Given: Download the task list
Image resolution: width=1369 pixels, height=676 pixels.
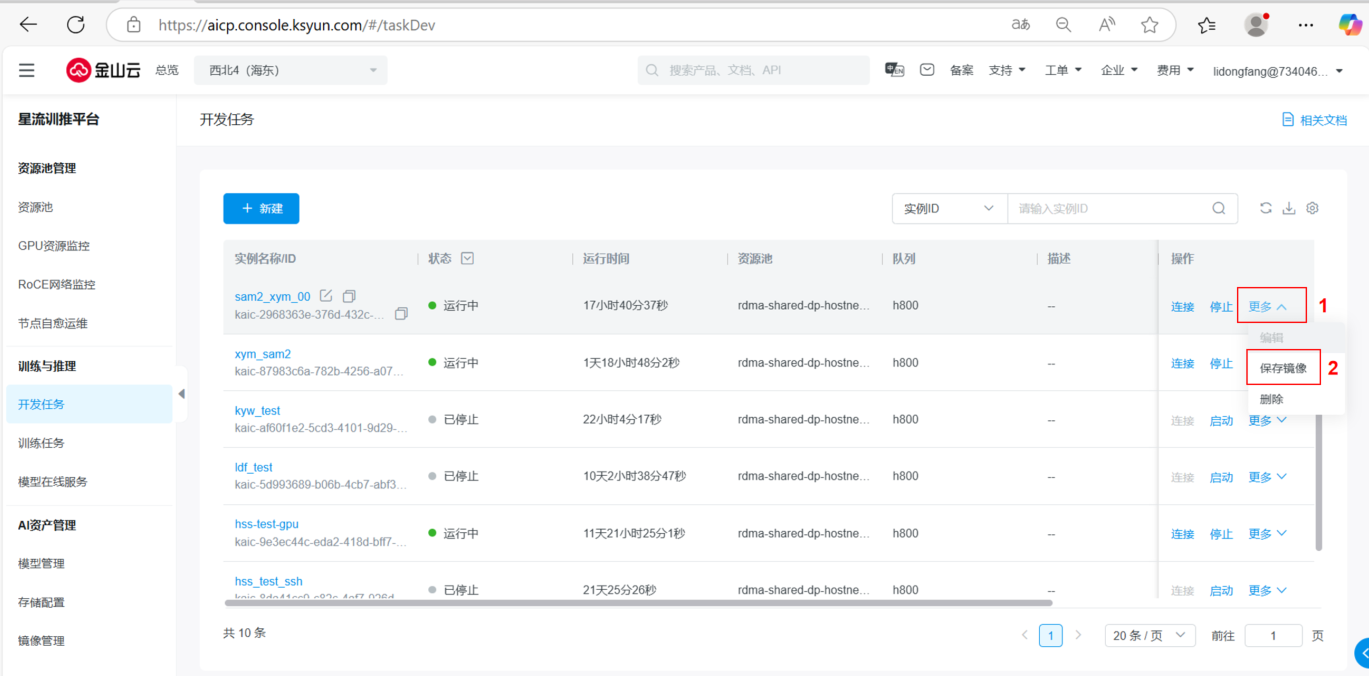Looking at the screenshot, I should tap(1289, 208).
